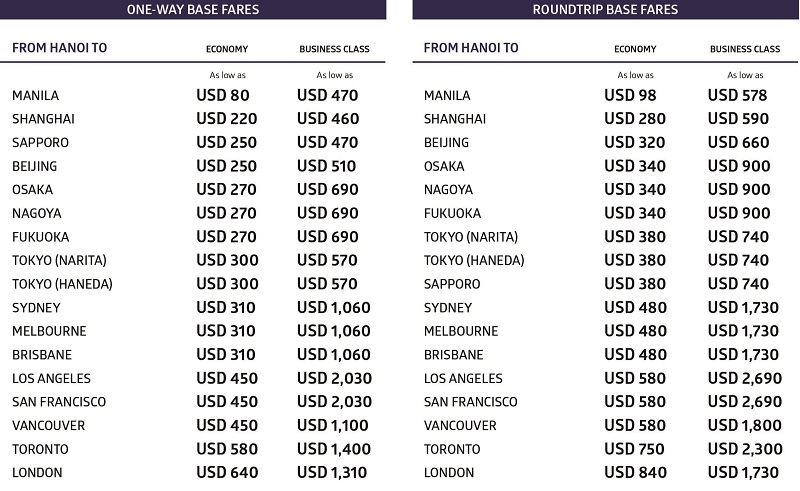Click the Economy column header in one-way table
Image resolution: width=800 pixels, height=491 pixels.
pos(227,49)
